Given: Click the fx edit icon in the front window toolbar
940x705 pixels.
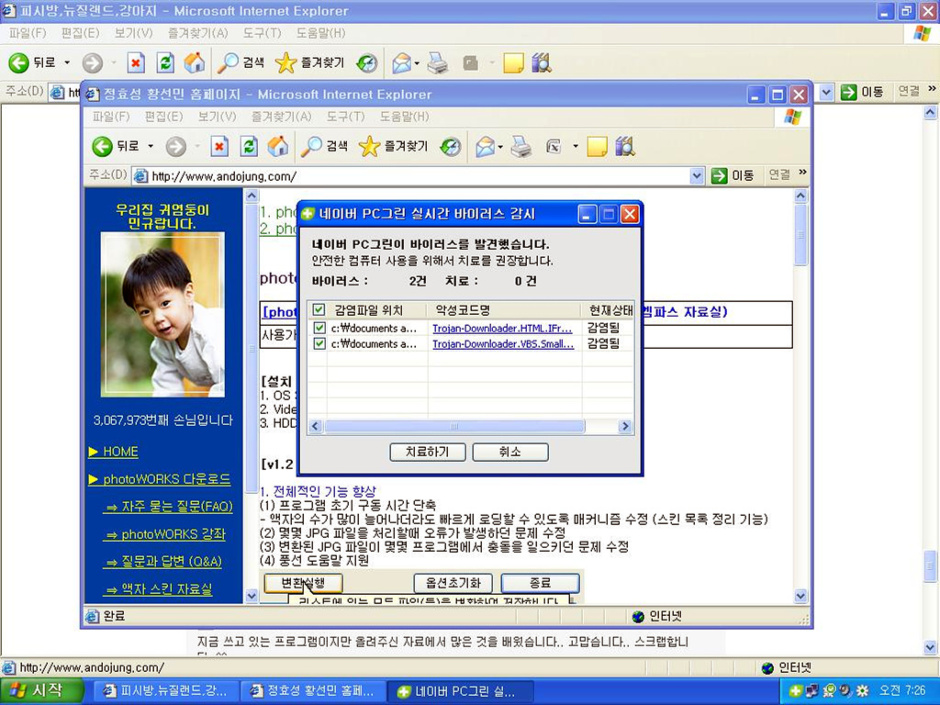Looking at the screenshot, I should point(554,146).
